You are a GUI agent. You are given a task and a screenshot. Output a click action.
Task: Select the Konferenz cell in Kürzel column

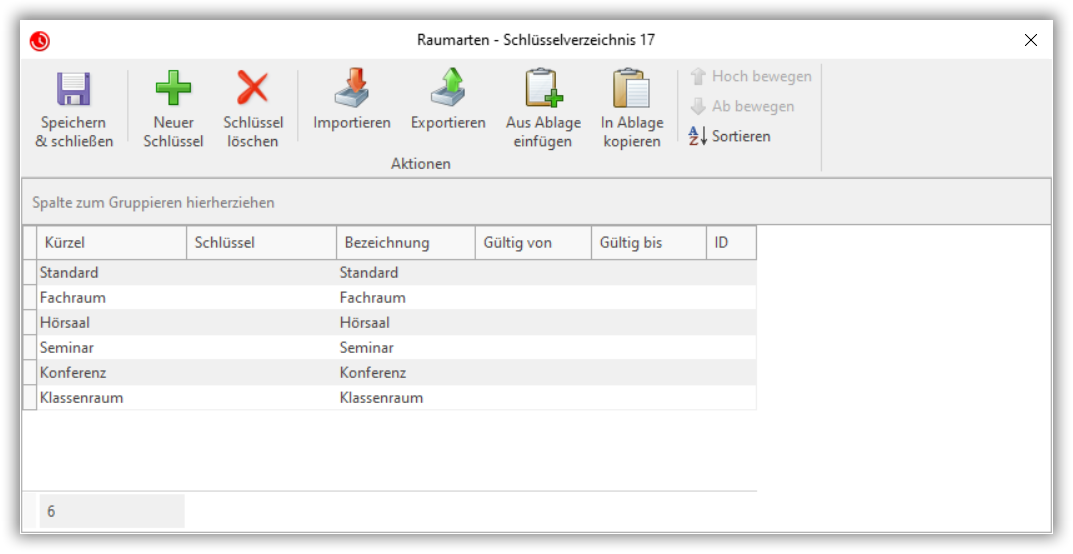click(x=112, y=373)
